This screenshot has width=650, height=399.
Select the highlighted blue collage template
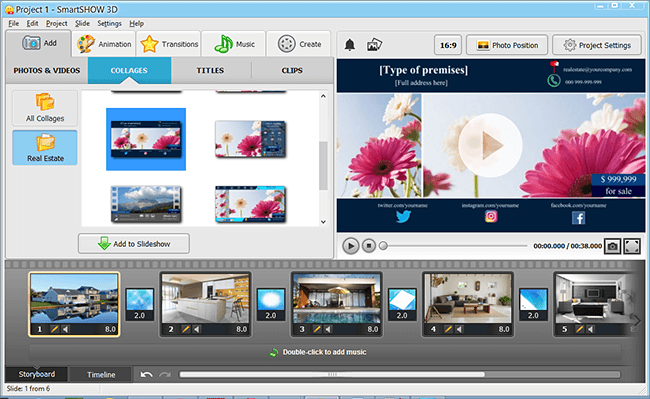146,139
